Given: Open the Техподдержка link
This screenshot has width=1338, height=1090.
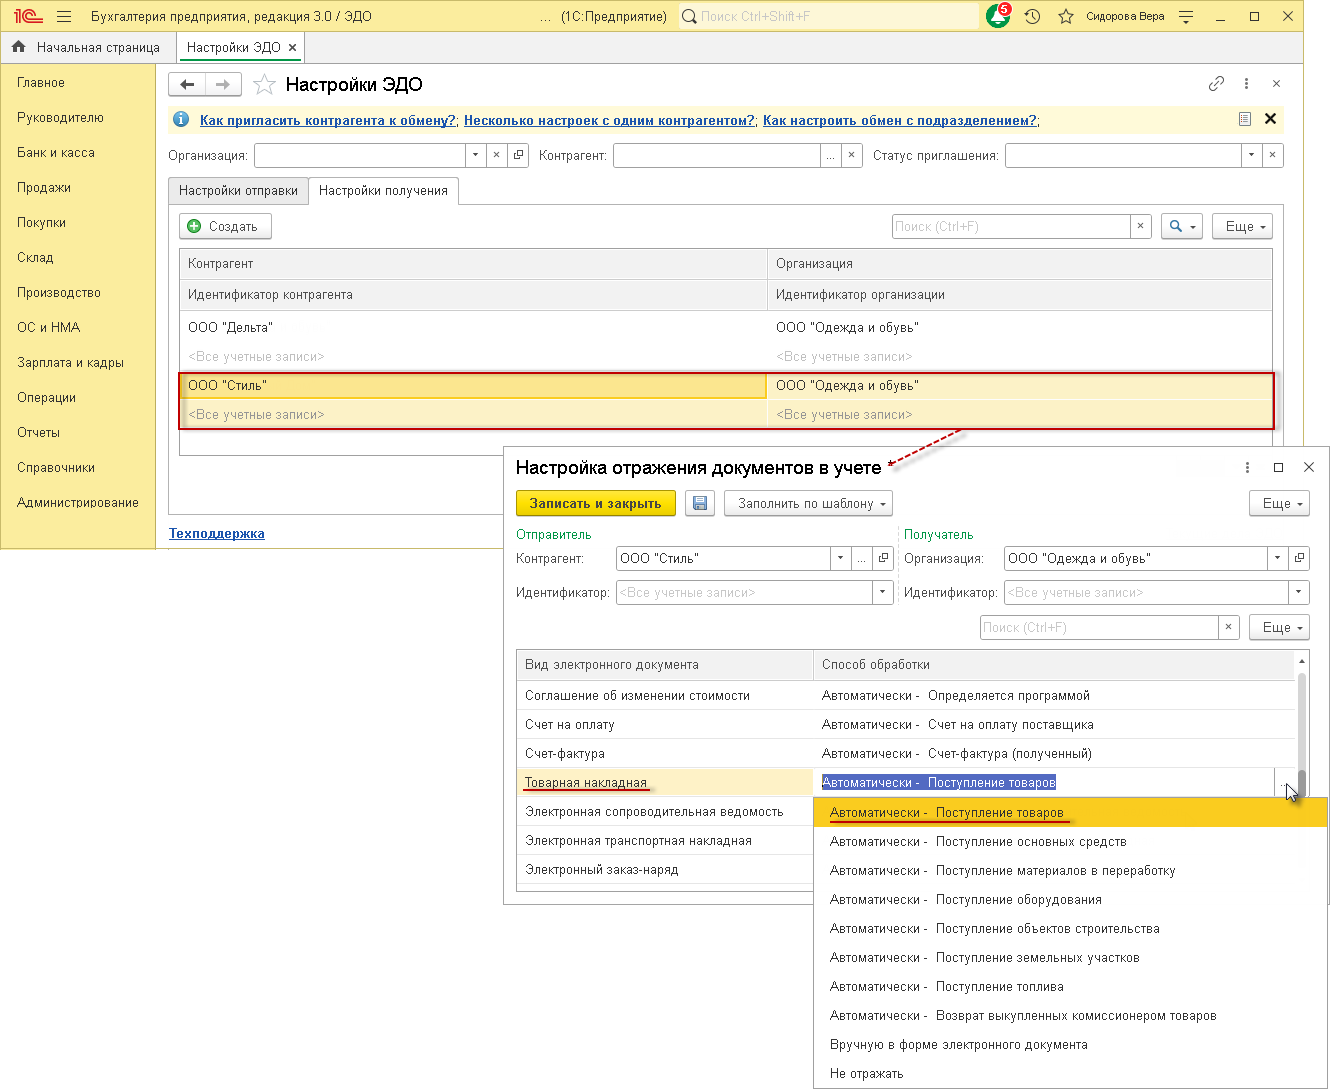Looking at the screenshot, I should tap(217, 533).
